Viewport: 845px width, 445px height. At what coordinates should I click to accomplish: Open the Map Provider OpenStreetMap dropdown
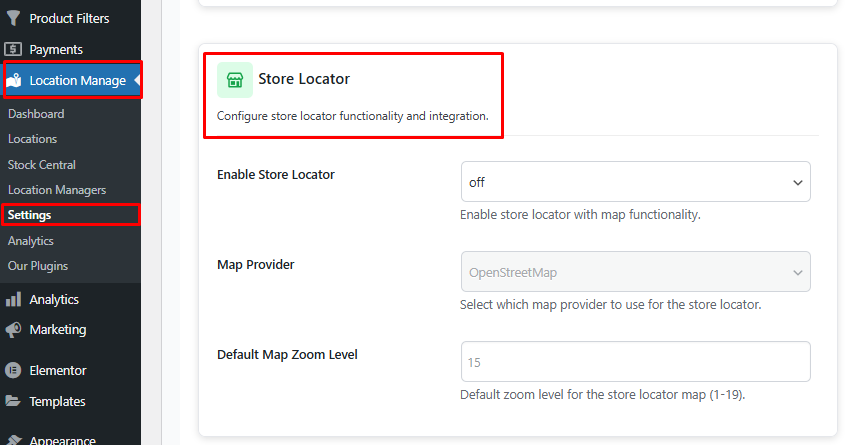pos(635,272)
